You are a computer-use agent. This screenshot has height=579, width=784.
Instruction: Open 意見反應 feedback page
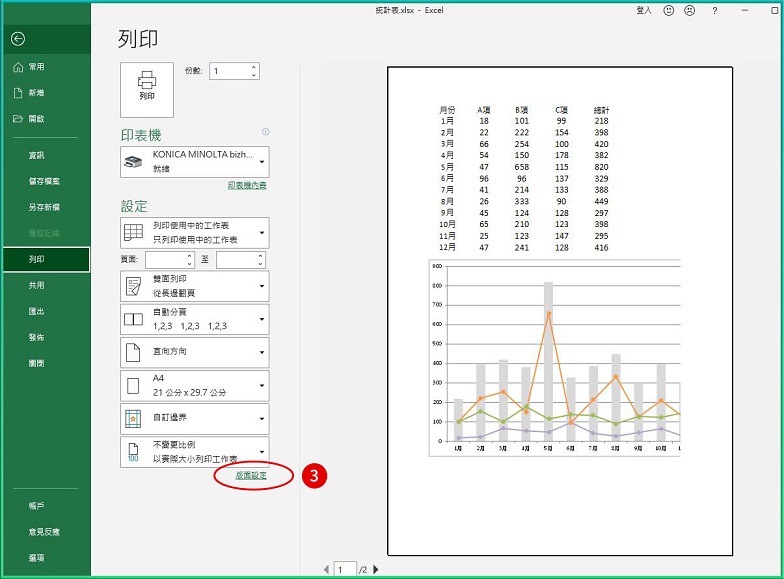coord(46,532)
